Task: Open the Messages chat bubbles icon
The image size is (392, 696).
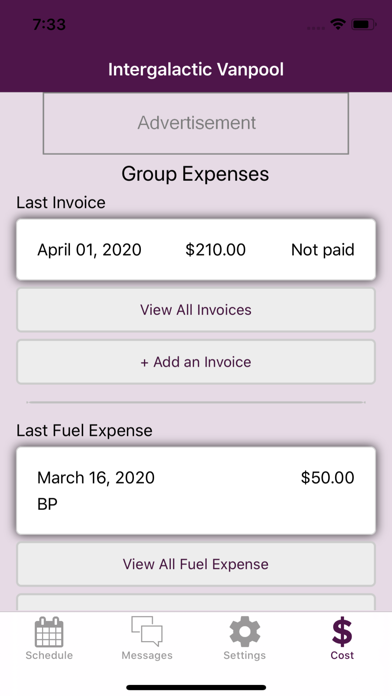Action: 147,631
